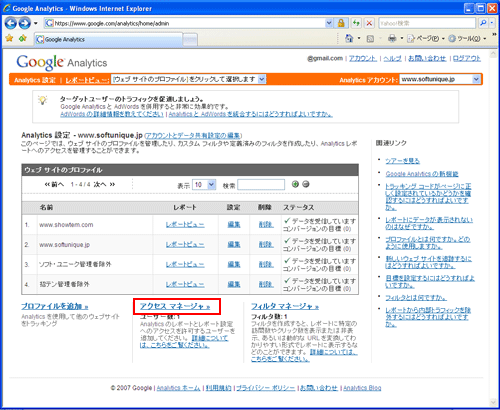
Task: Click the security lock icon
Action: click(341, 23)
